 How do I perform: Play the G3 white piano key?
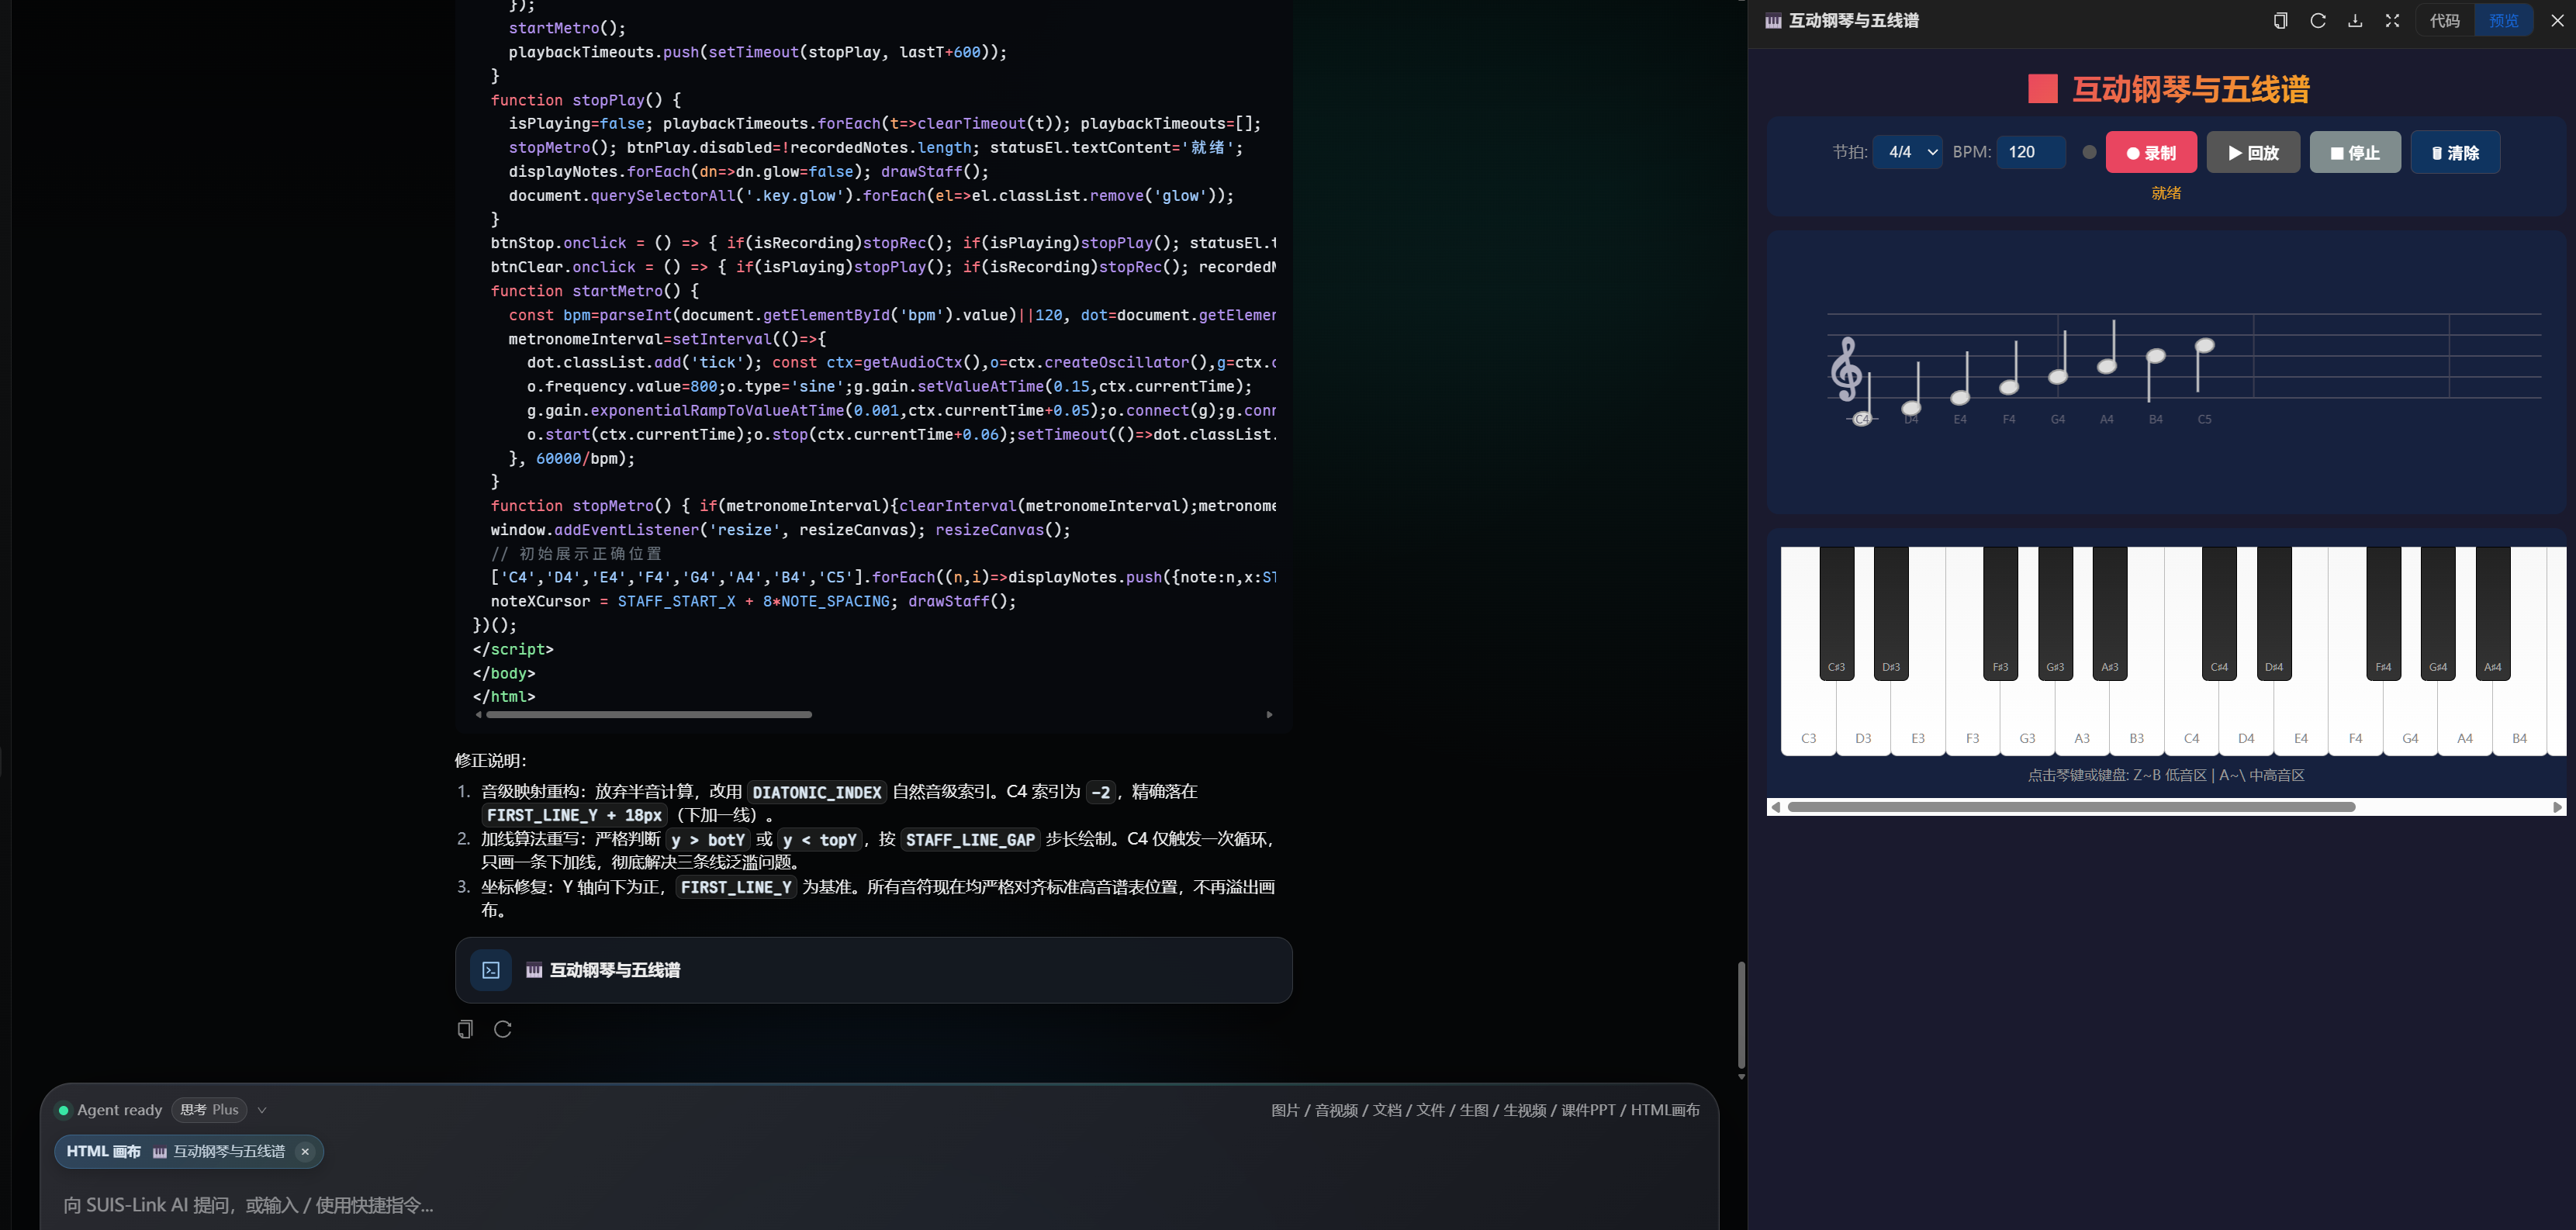coord(2027,720)
